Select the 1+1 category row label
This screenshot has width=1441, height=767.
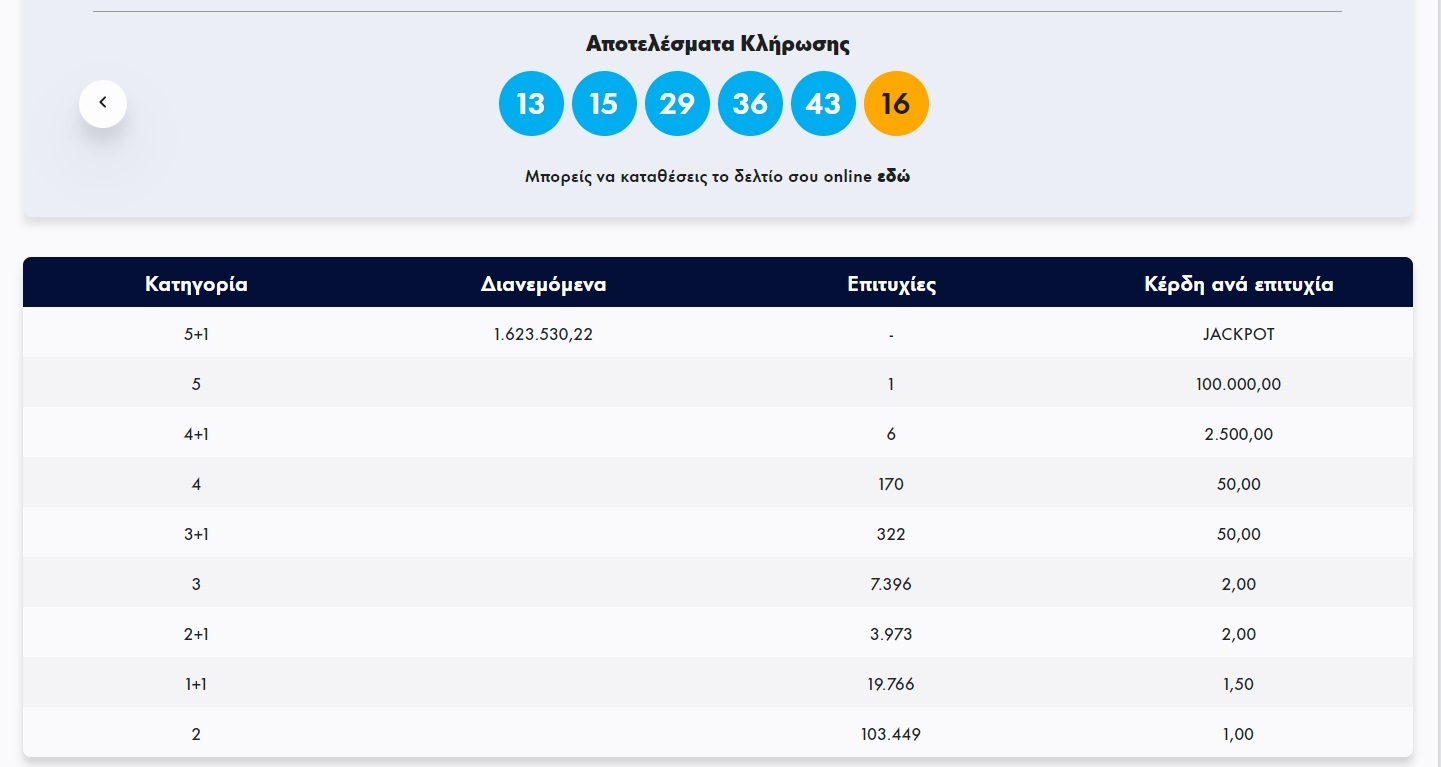196,684
